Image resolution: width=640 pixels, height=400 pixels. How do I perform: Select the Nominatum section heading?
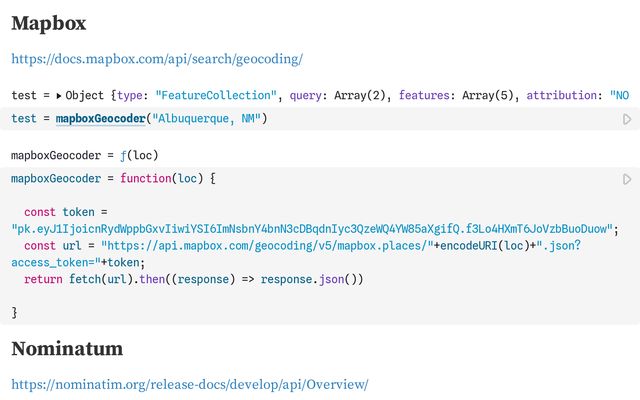coord(67,348)
